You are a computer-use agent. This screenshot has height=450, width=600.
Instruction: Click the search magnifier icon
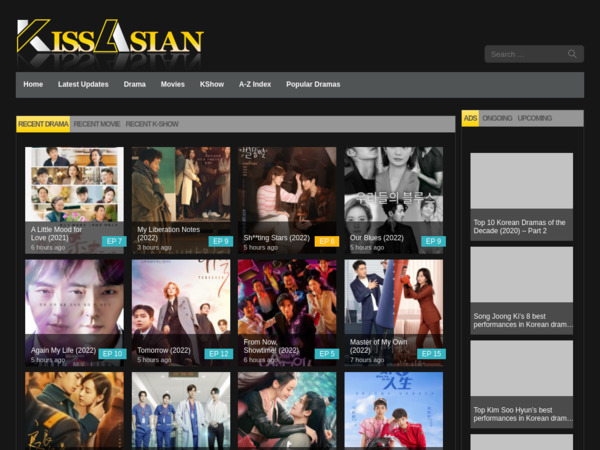(572, 54)
